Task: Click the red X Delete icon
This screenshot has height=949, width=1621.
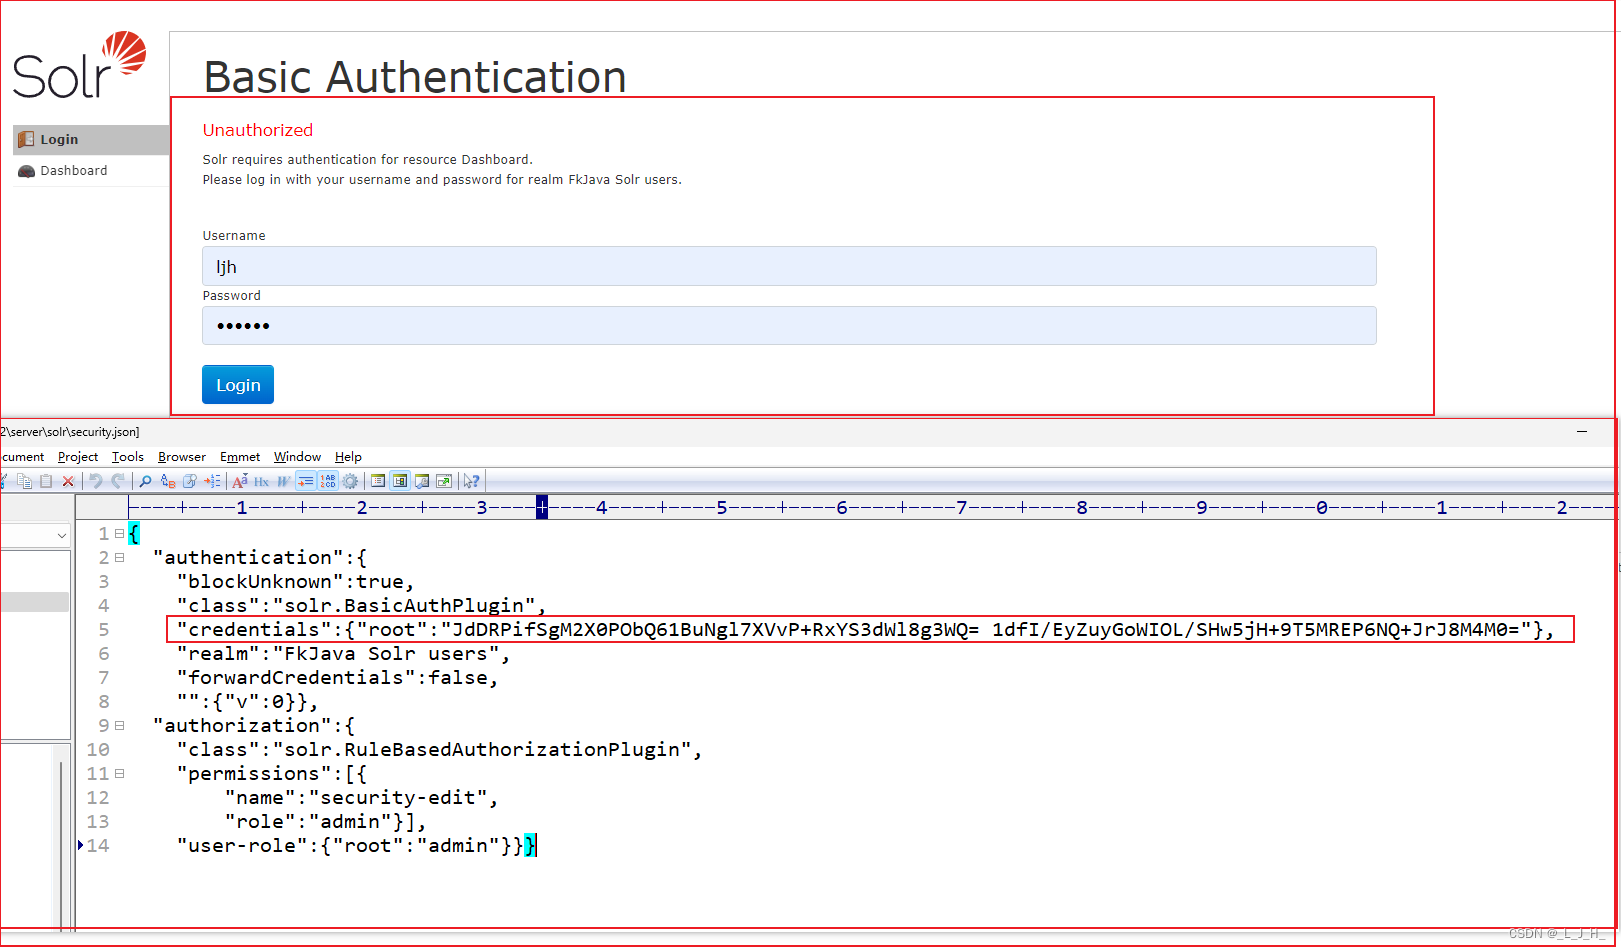Action: pos(68,481)
